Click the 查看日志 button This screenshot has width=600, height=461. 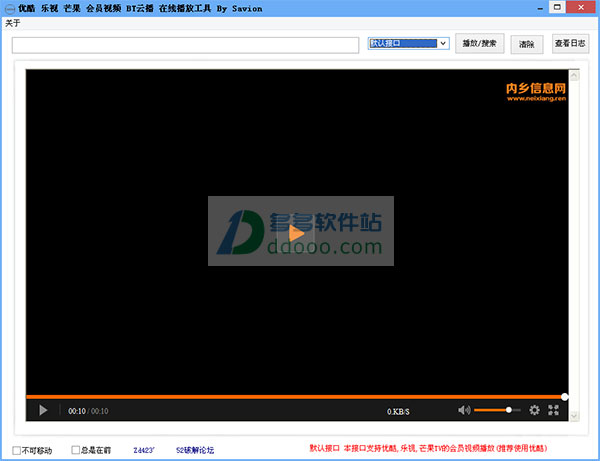click(570, 43)
